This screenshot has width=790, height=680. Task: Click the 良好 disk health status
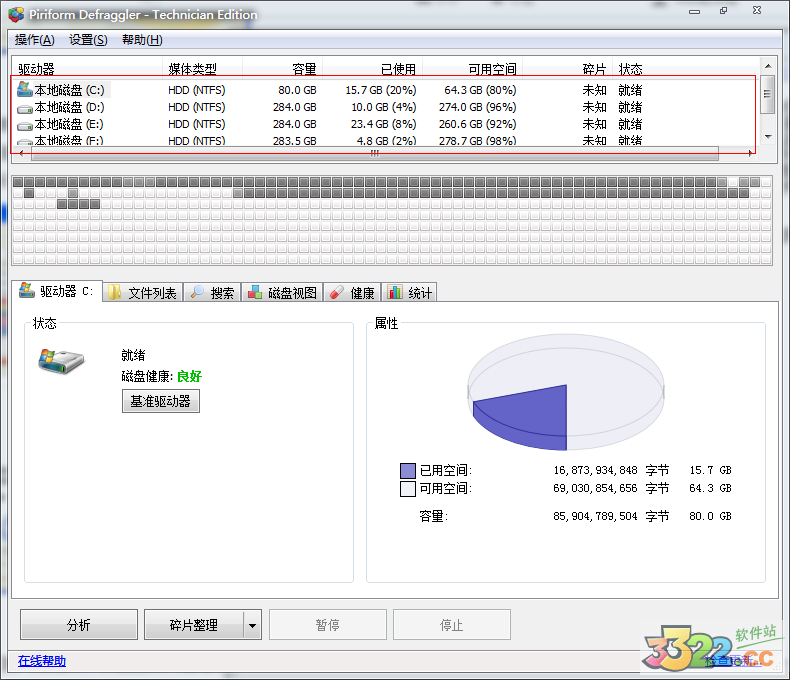(189, 376)
